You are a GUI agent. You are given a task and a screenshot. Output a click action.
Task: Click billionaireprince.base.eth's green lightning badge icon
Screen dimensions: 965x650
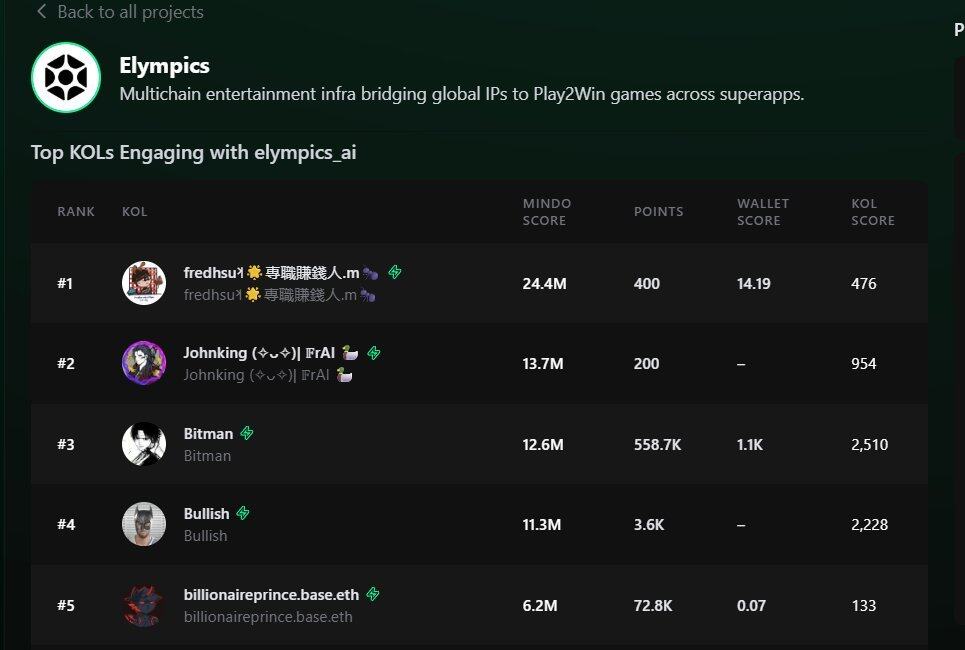point(372,595)
